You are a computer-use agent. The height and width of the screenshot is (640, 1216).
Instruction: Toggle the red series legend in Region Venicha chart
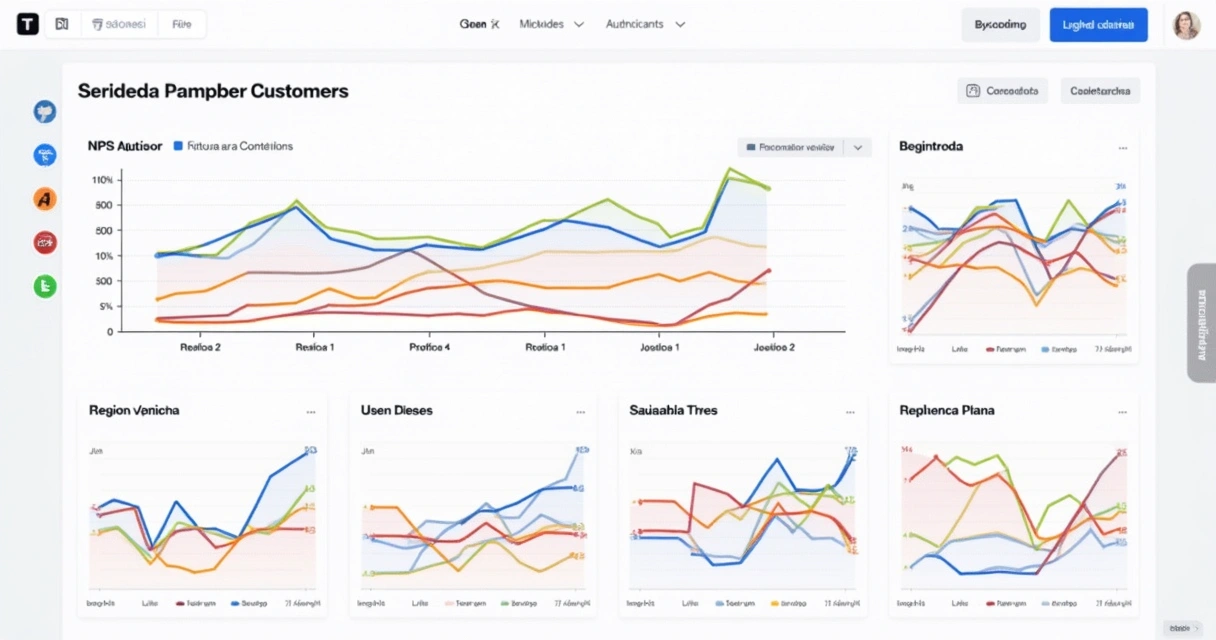coord(196,604)
